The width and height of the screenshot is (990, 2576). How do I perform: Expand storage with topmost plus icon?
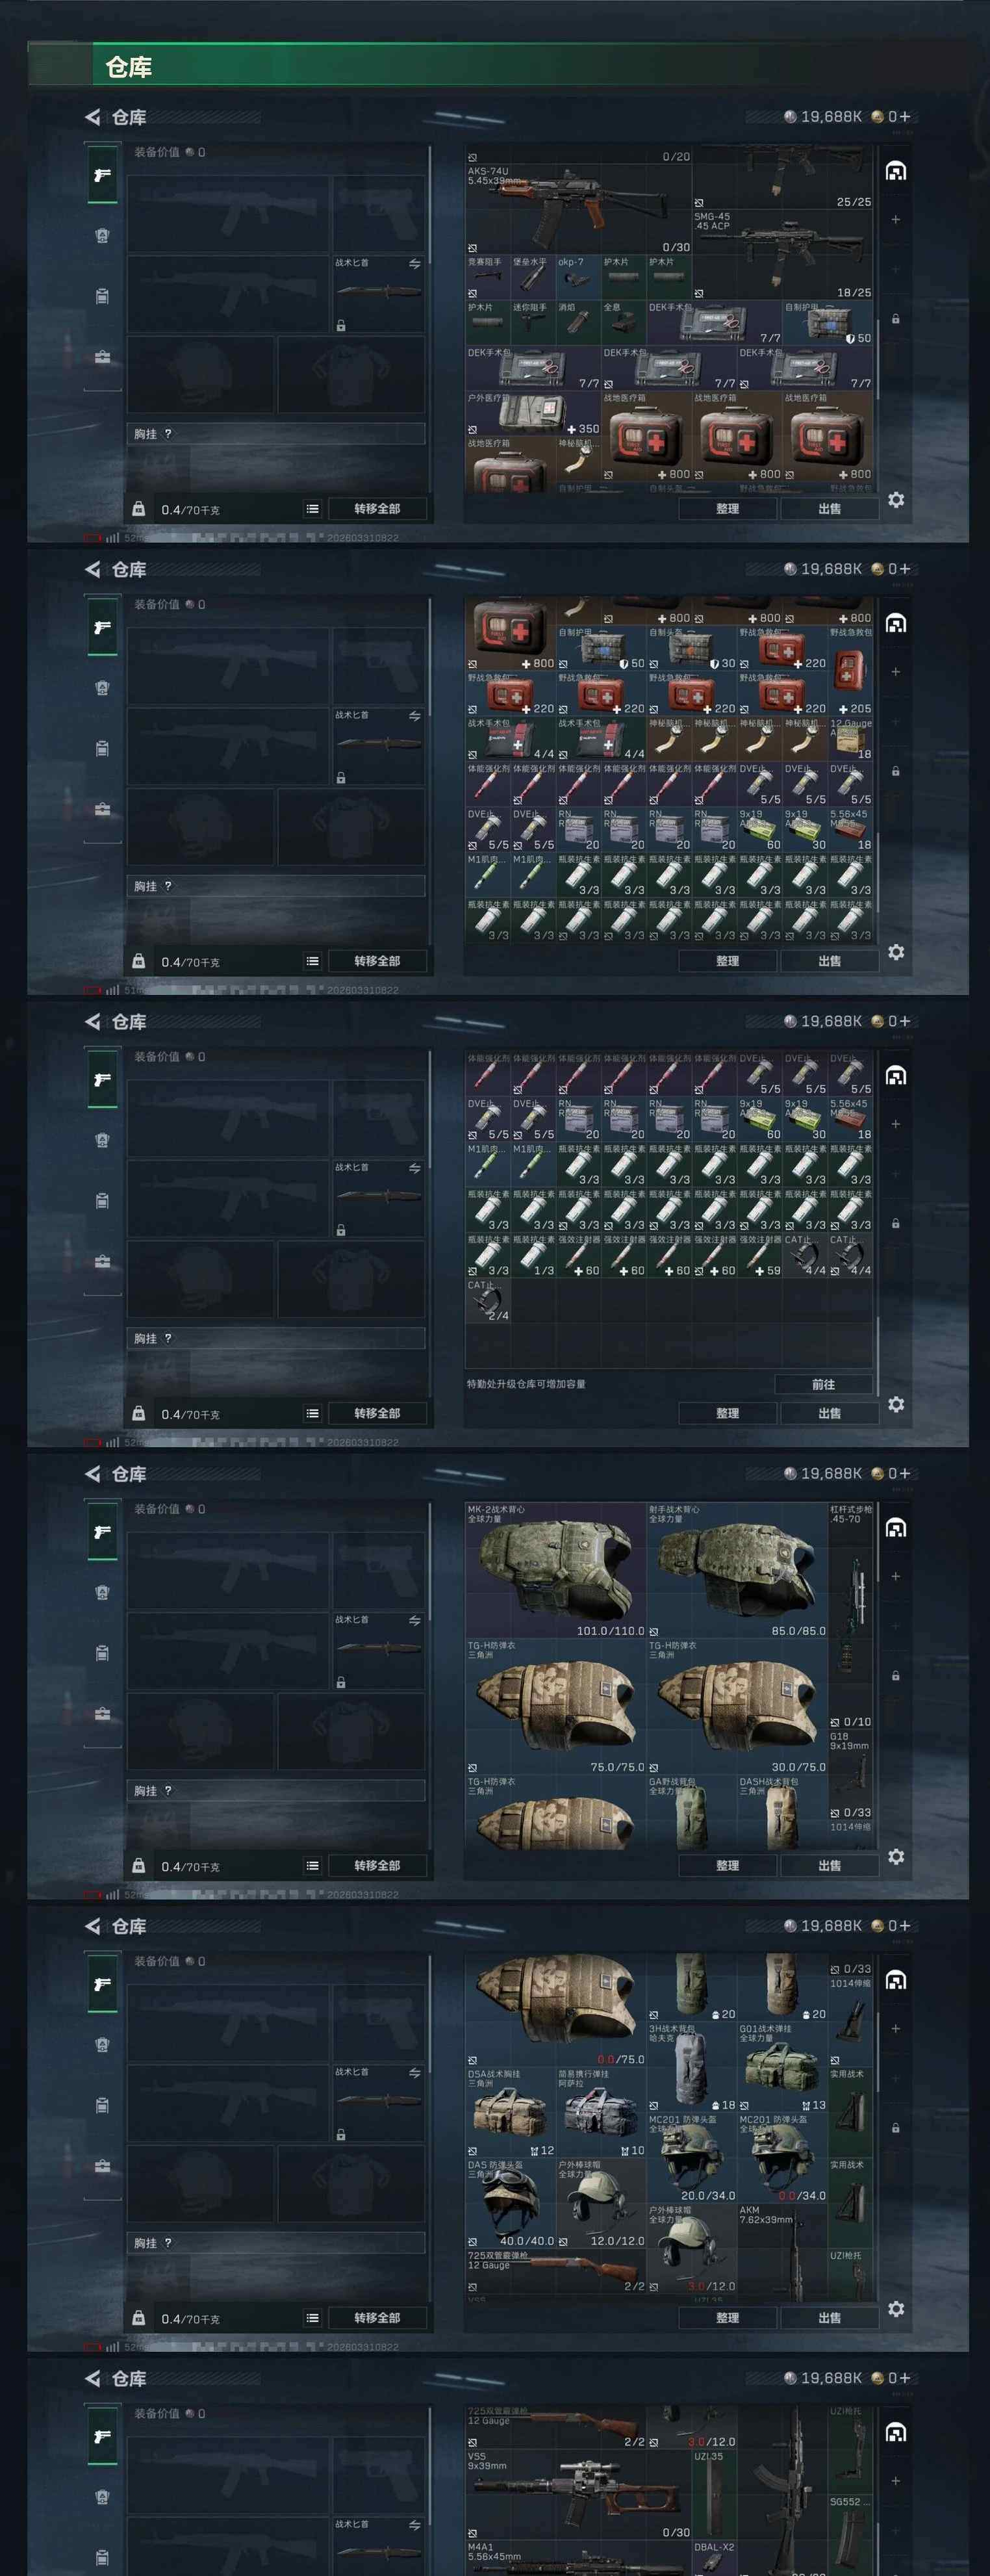pos(896,219)
